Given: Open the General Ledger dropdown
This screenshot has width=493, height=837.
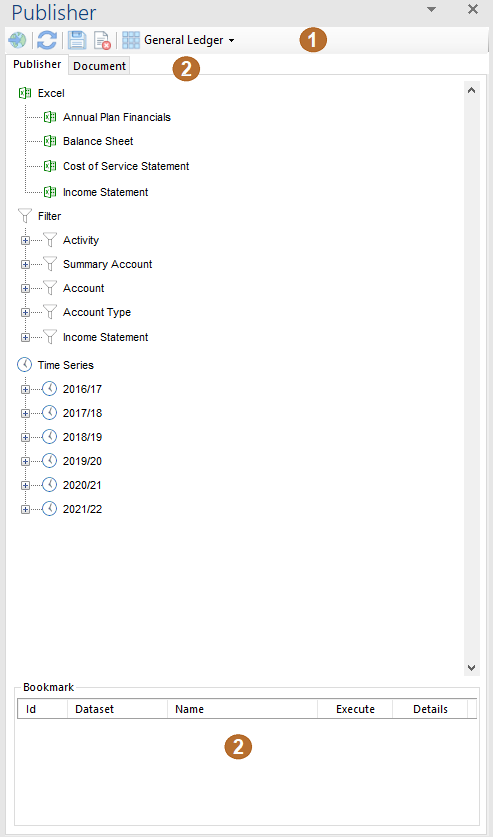Looking at the screenshot, I should (x=189, y=40).
